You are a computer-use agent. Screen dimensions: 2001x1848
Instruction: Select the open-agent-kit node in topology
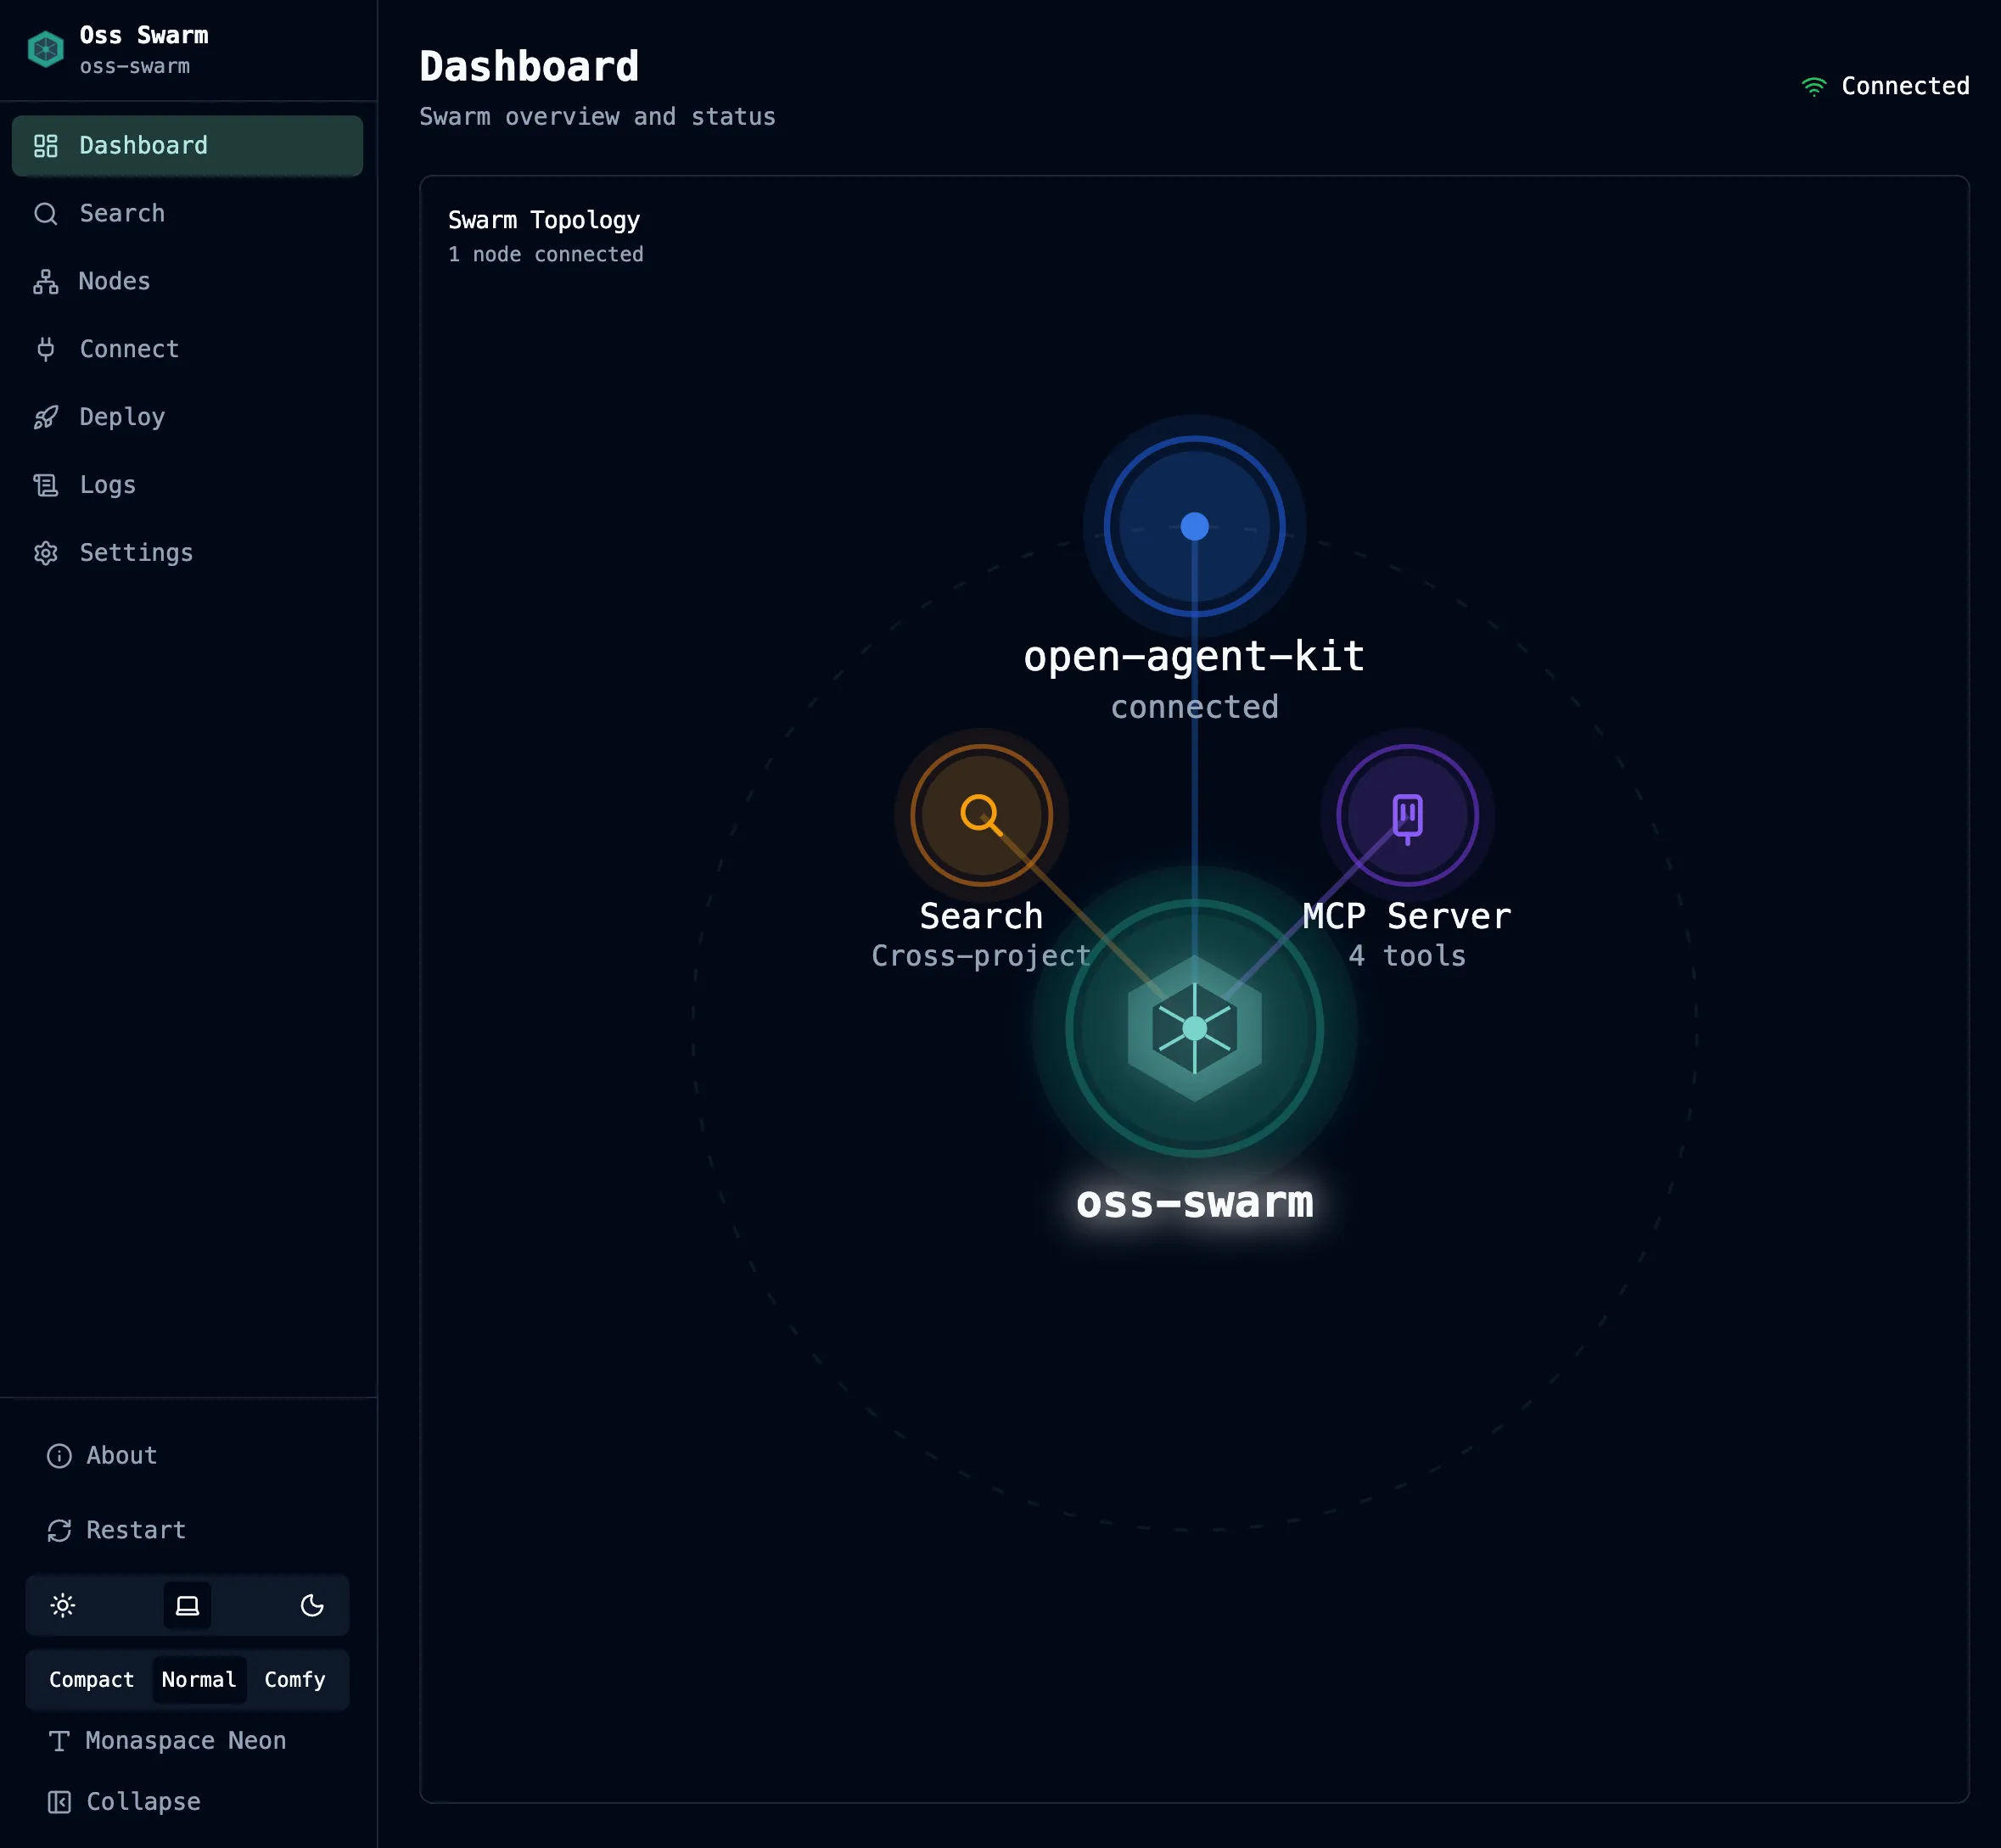click(1195, 526)
